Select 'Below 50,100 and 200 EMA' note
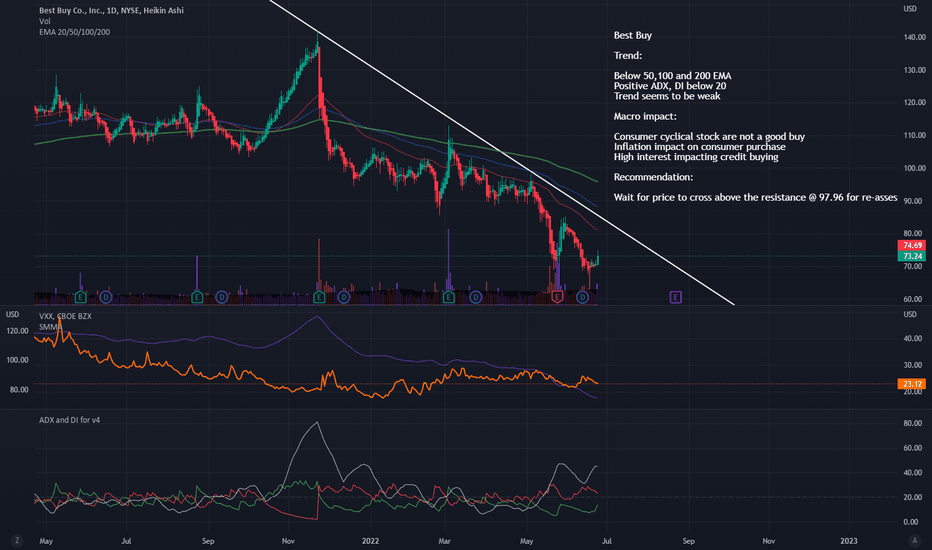The height and width of the screenshot is (550, 932). point(672,76)
